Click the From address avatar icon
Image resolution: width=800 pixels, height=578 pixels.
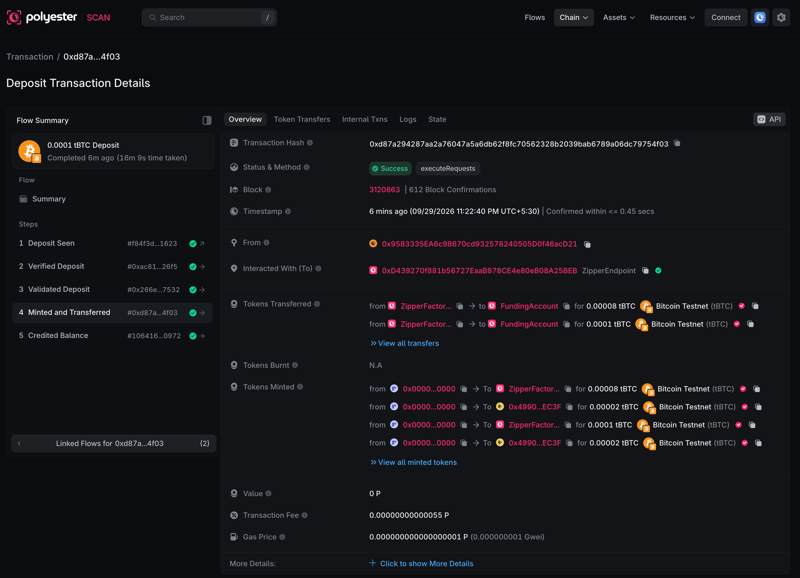[x=373, y=244]
